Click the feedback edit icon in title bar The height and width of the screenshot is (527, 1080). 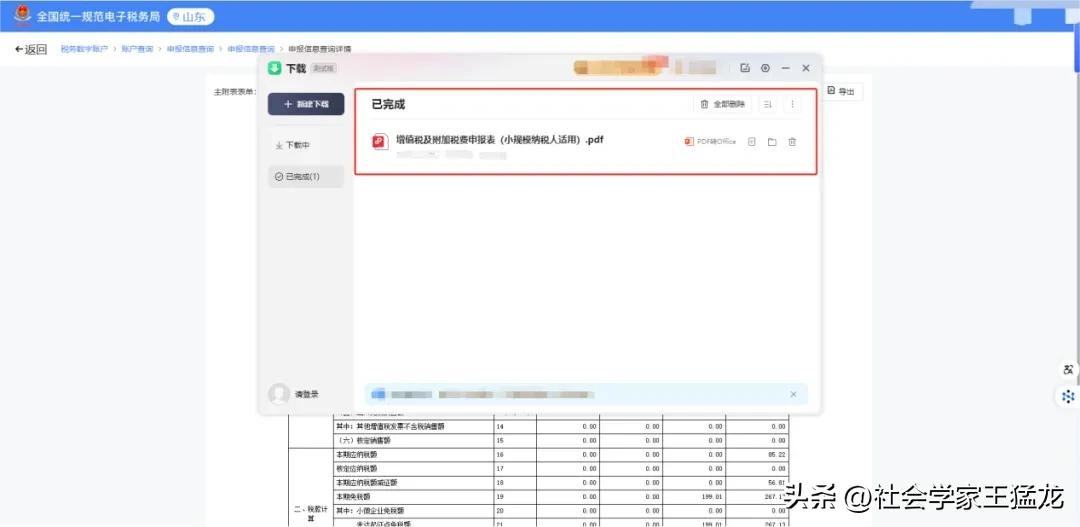point(745,68)
